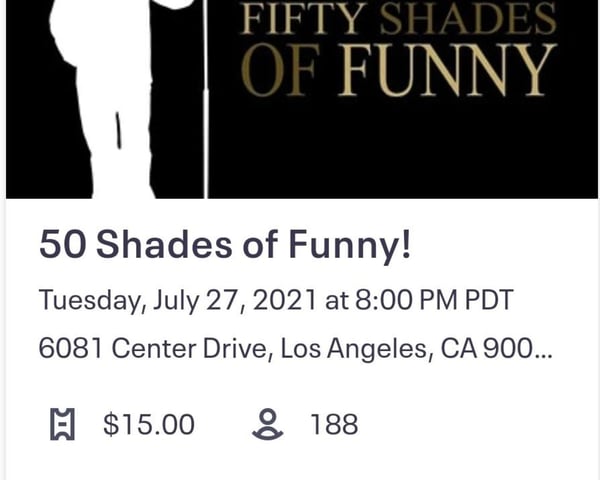This screenshot has width=600, height=480.
Task: Select the $15.00 ticket price
Action: pos(149,424)
